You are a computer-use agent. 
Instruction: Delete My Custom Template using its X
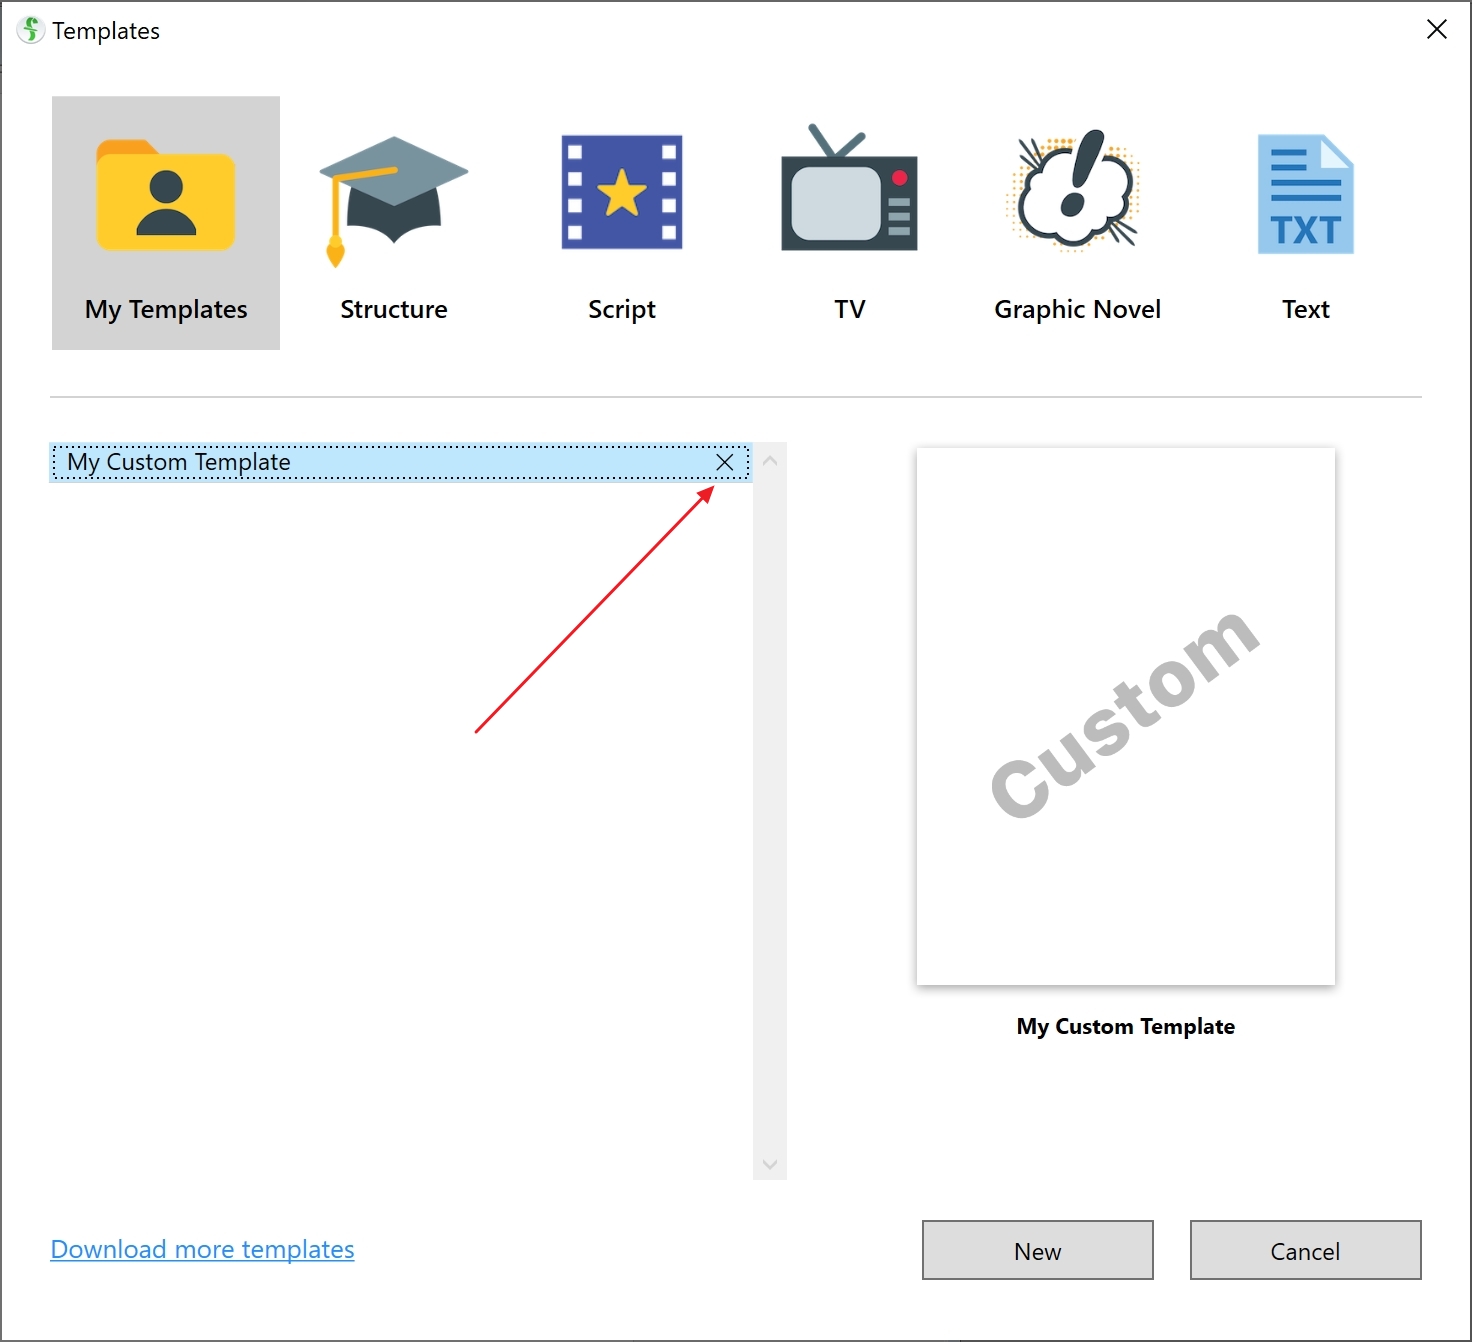(725, 462)
